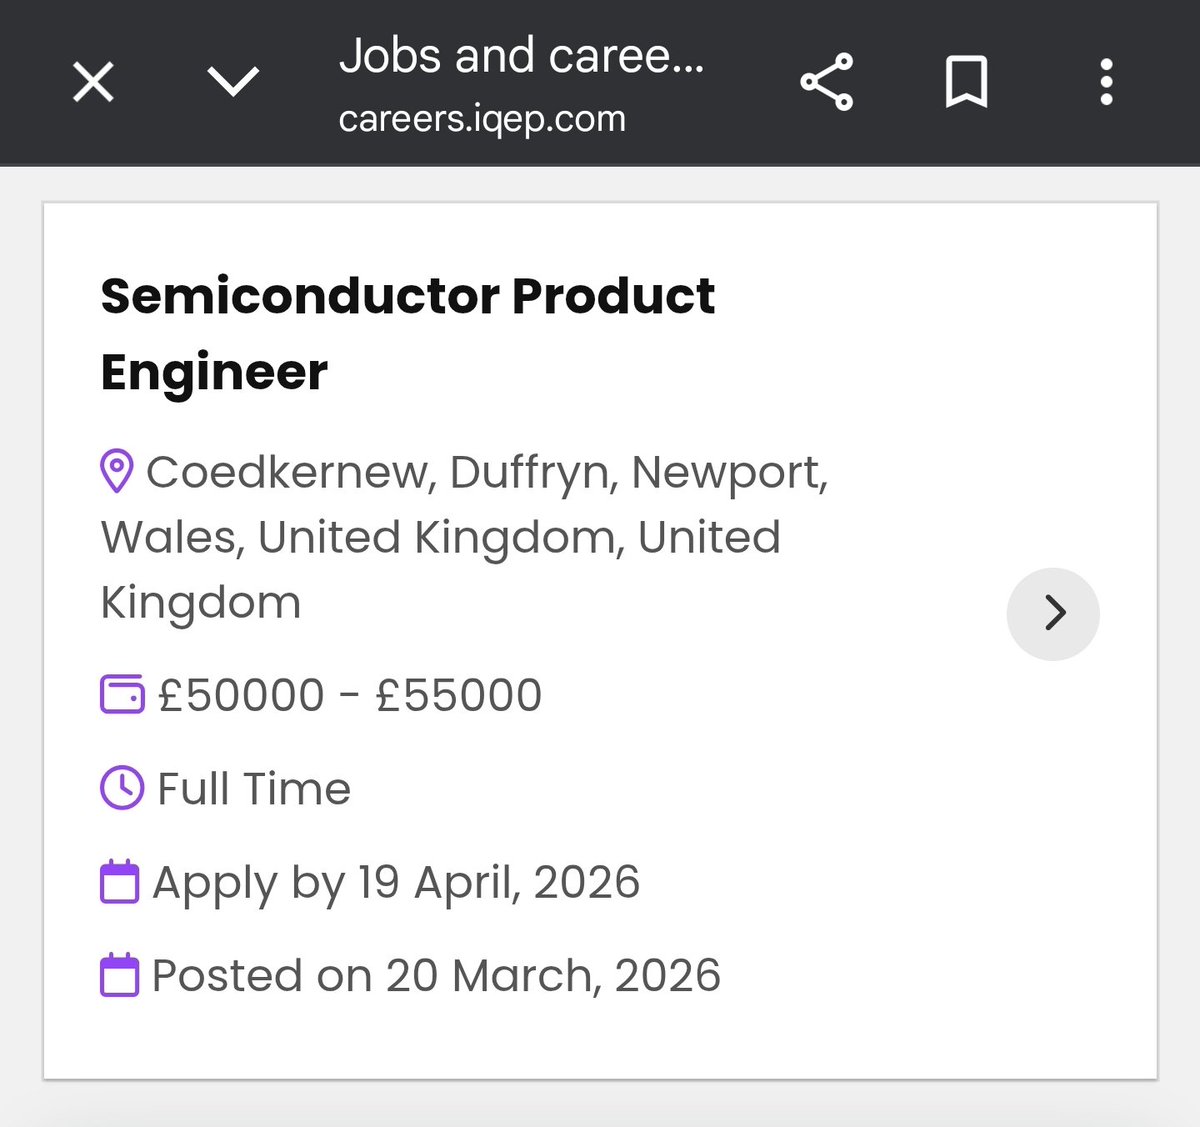The height and width of the screenshot is (1127, 1200).
Task: Click the Posted on 20 March, 2026 text
Action: [x=436, y=976]
